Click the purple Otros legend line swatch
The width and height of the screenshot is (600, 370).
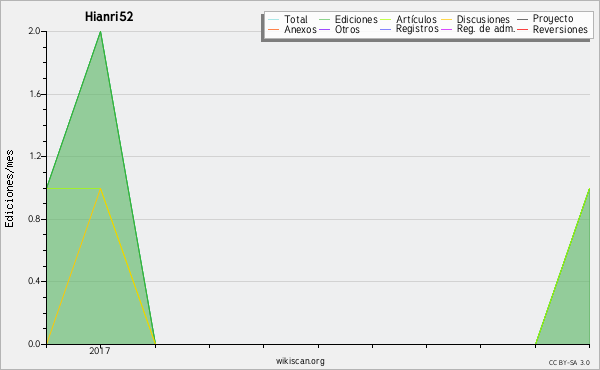point(324,29)
